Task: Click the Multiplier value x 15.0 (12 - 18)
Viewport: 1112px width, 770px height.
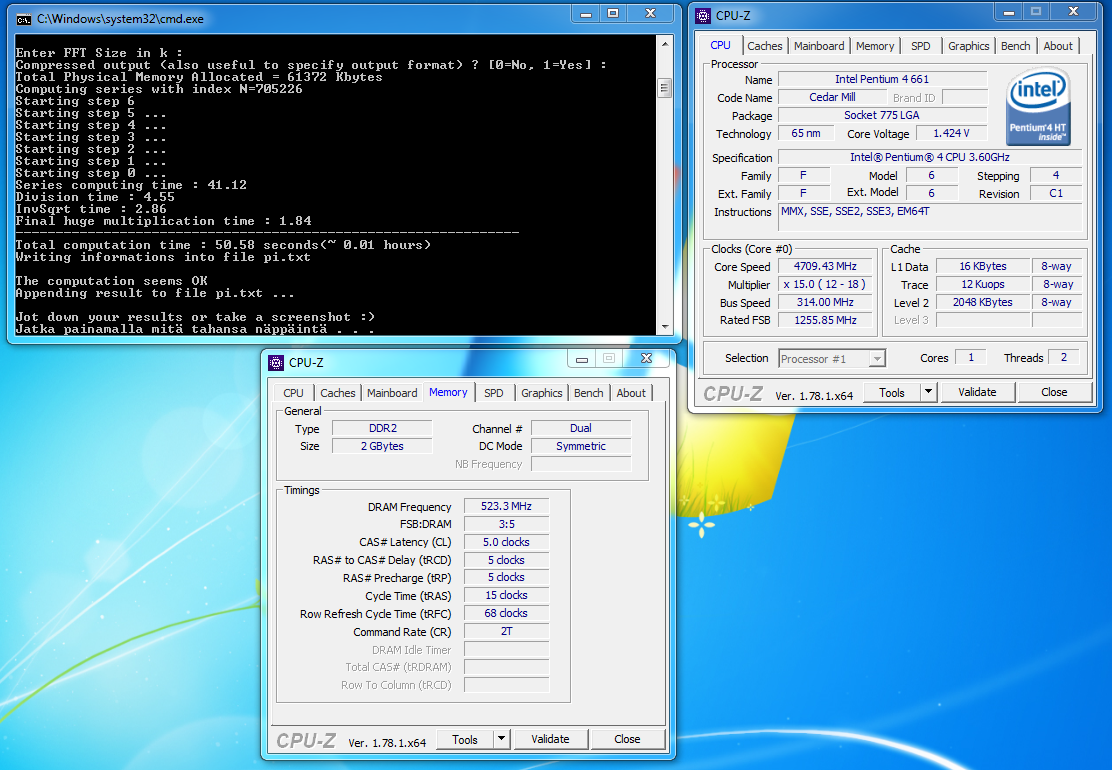Action: point(825,284)
